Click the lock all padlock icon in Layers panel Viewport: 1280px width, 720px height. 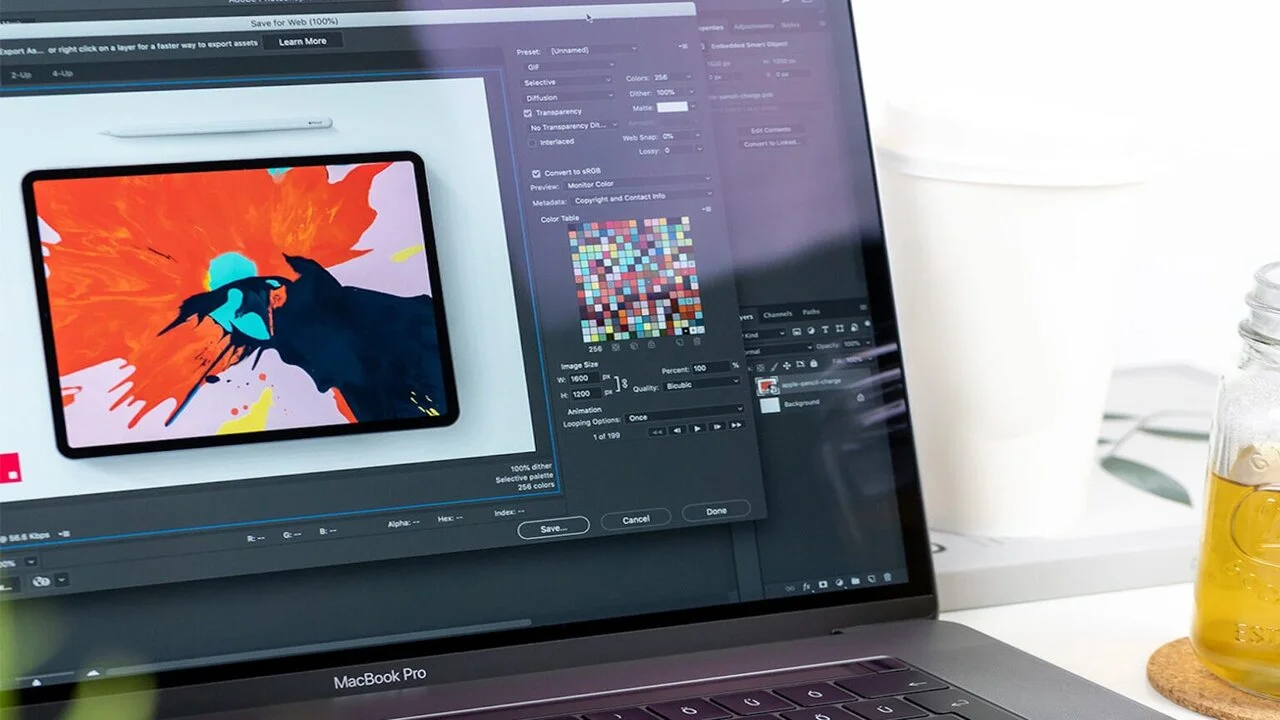click(814, 363)
